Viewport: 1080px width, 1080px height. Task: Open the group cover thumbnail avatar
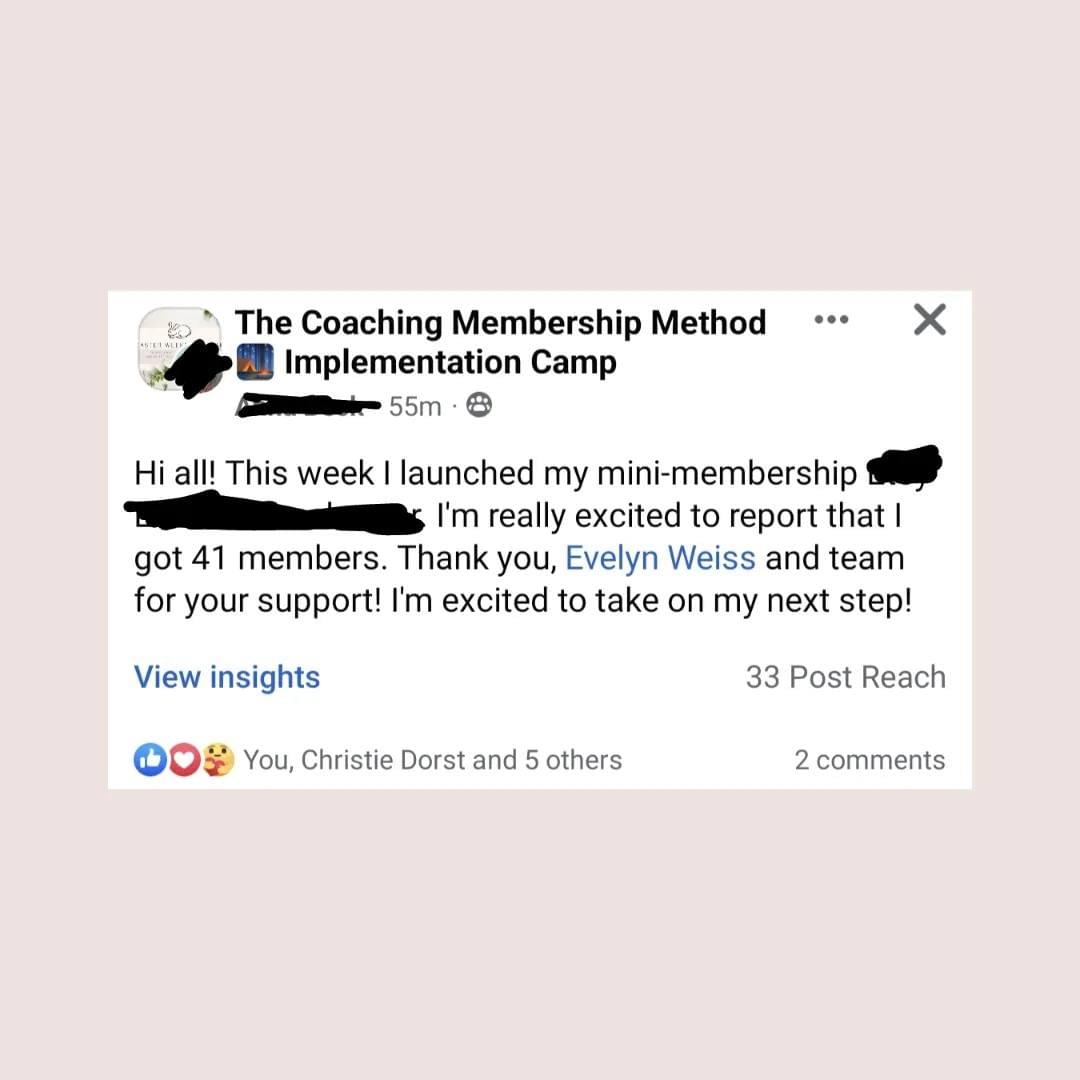point(179,349)
